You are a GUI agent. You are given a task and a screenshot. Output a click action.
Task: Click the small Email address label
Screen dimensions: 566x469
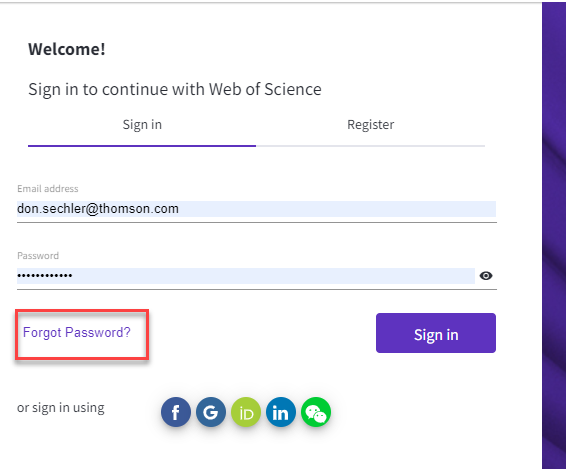click(x=48, y=188)
